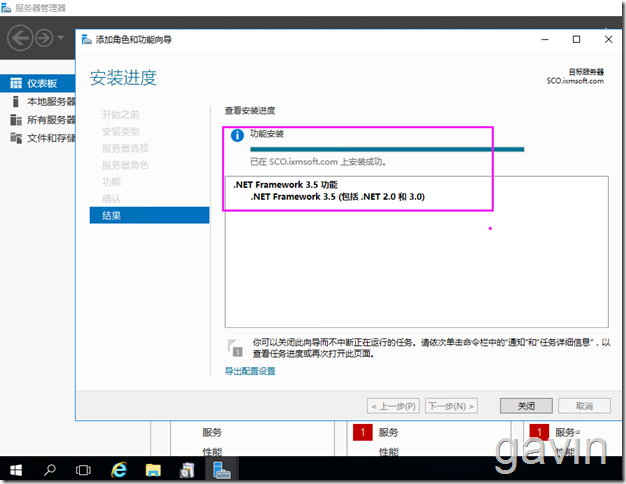Click the completed installation progress bar
Image resolution: width=626 pixels, height=484 pixels.
coord(387,149)
